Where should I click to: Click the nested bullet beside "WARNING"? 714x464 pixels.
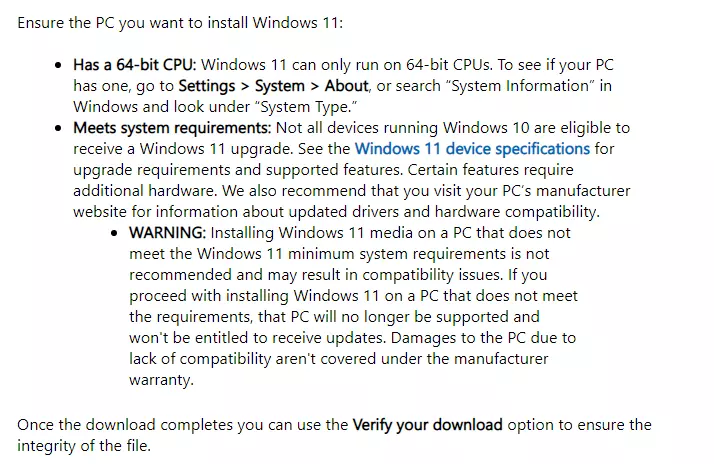115,232
